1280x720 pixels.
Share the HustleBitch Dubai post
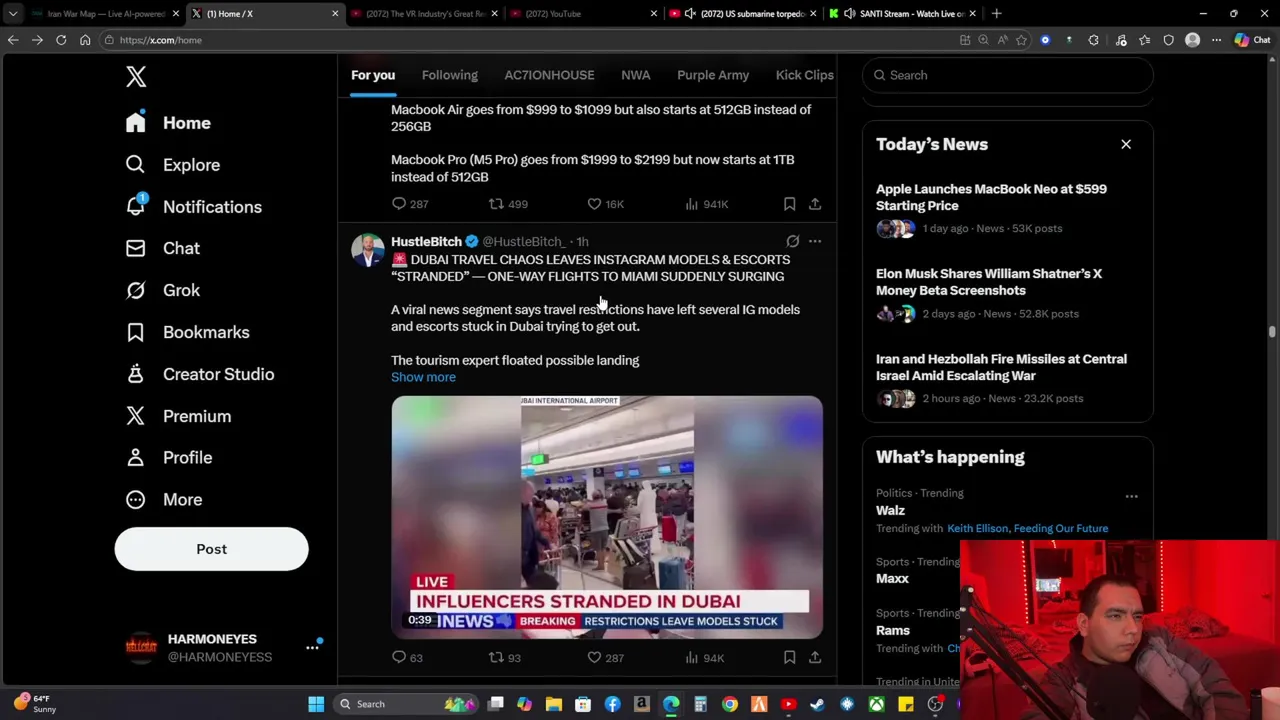815,657
